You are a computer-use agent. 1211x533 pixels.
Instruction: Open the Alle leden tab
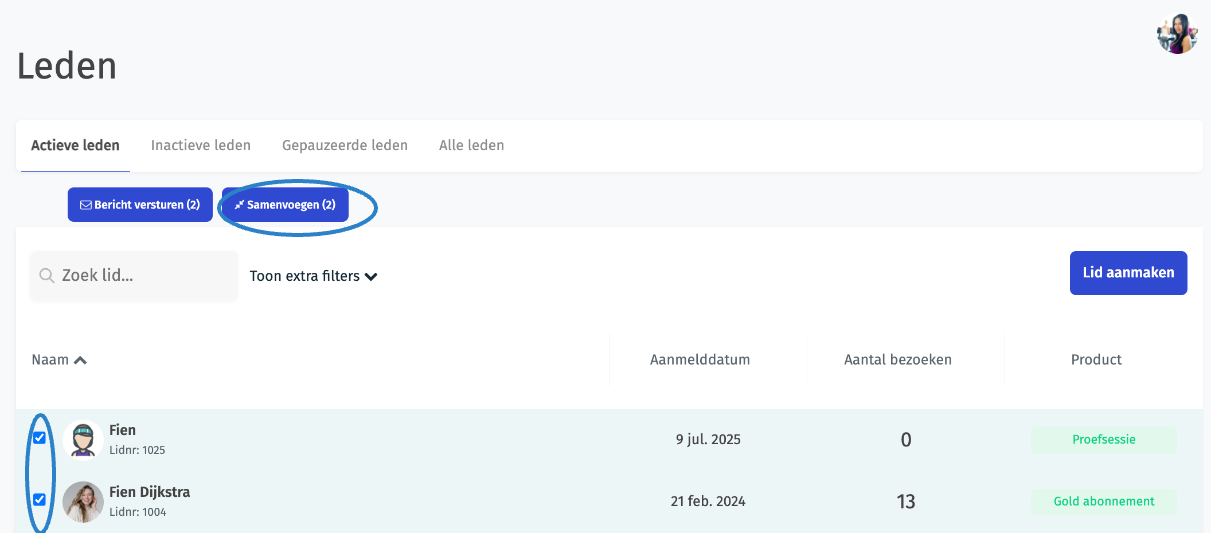click(471, 145)
